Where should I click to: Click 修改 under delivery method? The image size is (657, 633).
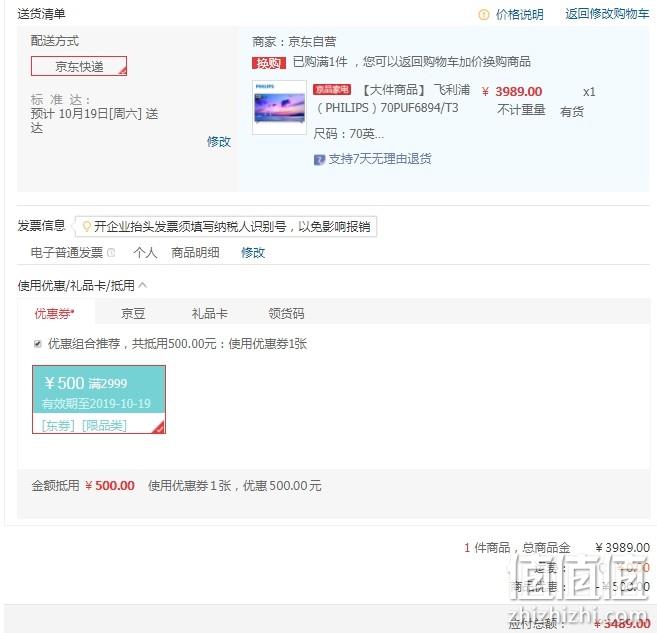[219, 142]
